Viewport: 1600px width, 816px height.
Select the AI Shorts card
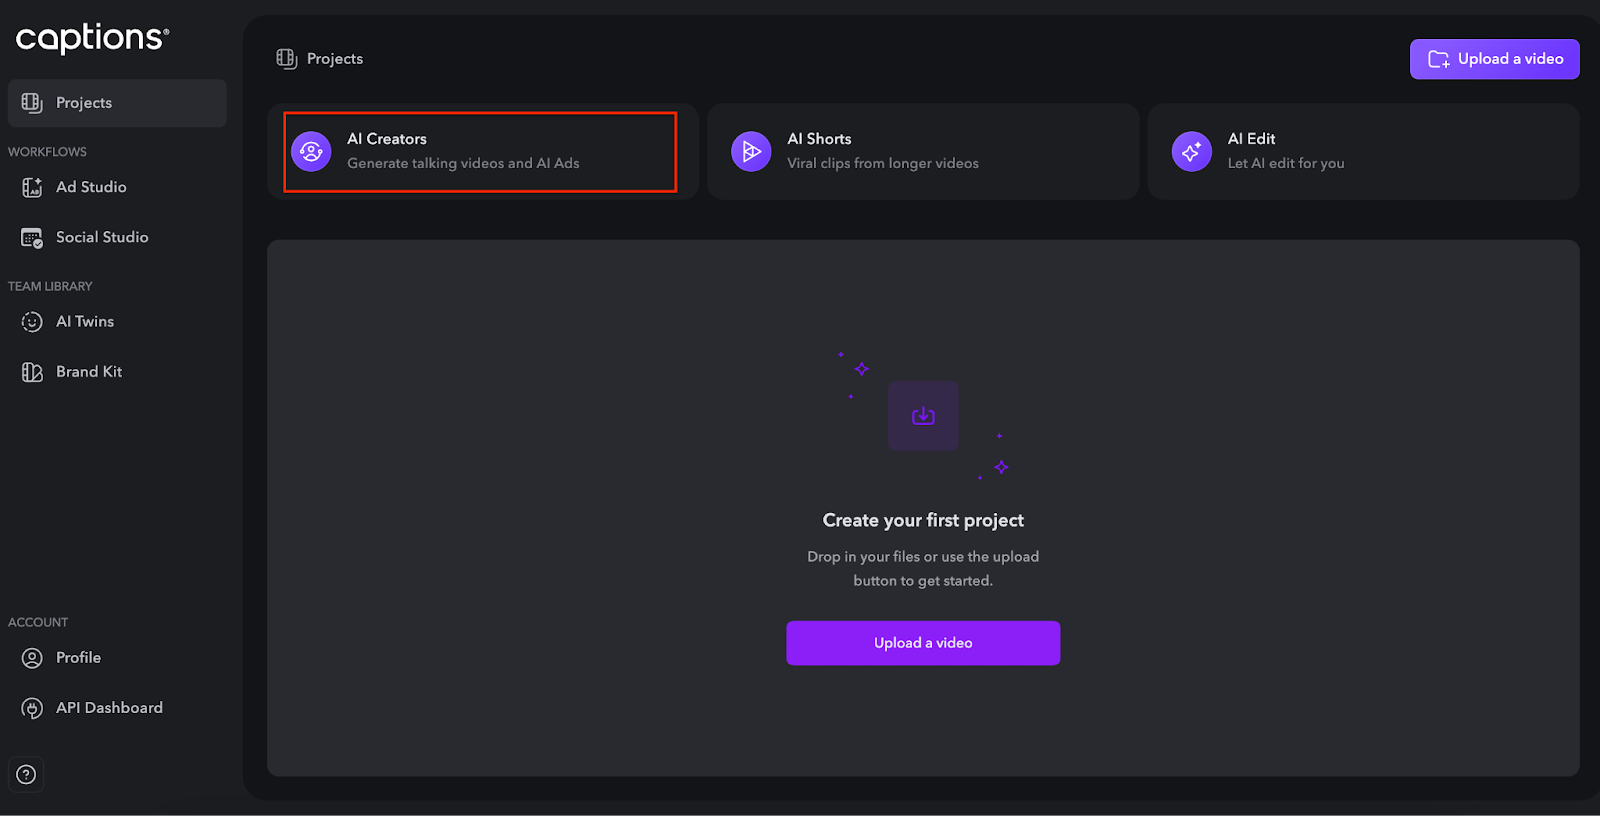click(x=923, y=151)
